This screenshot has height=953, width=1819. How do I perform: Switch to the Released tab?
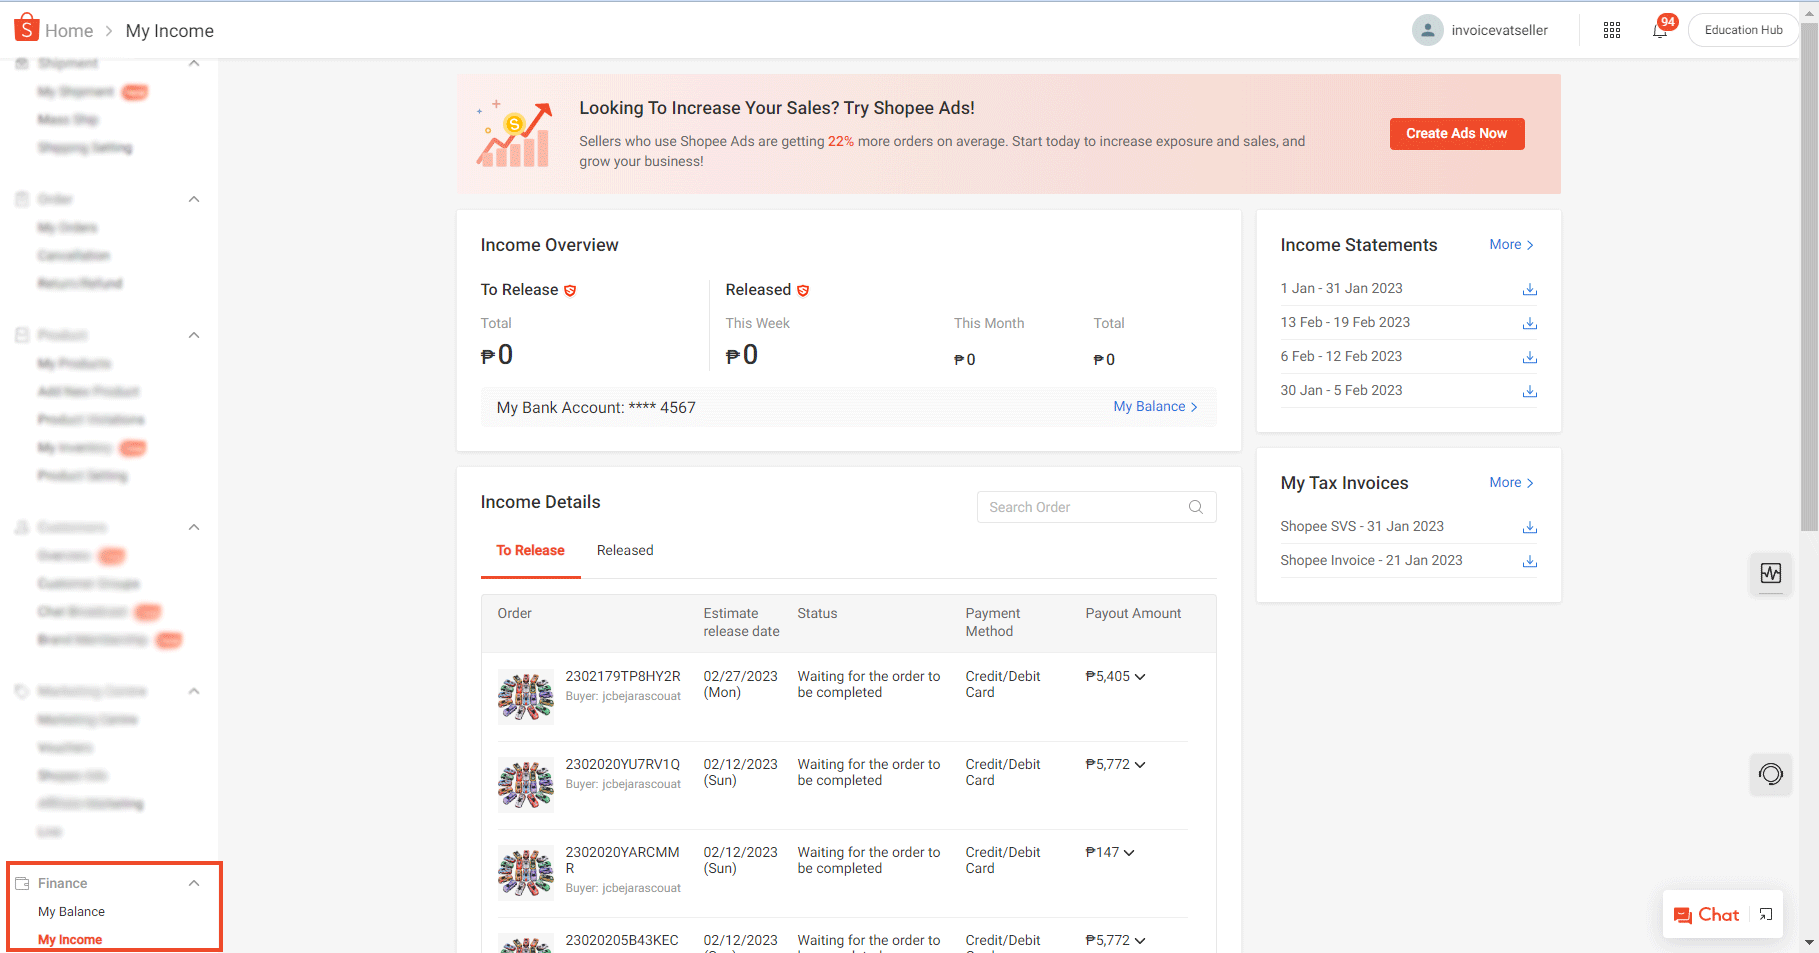point(624,550)
